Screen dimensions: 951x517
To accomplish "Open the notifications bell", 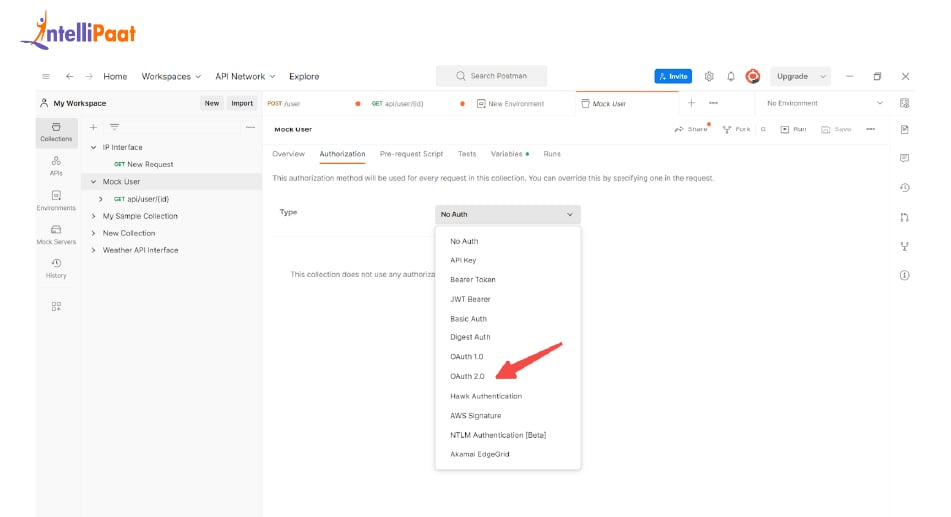I will tap(731, 76).
